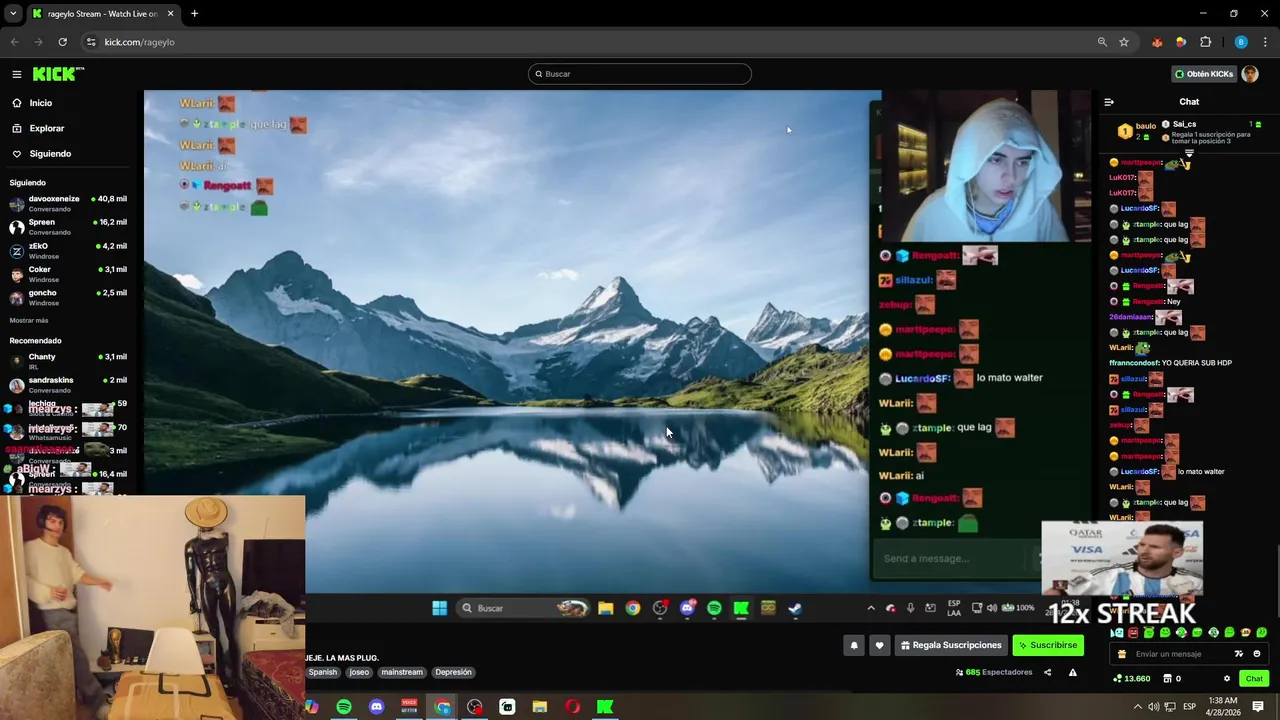Click the gift icon in chat input

(1122, 654)
